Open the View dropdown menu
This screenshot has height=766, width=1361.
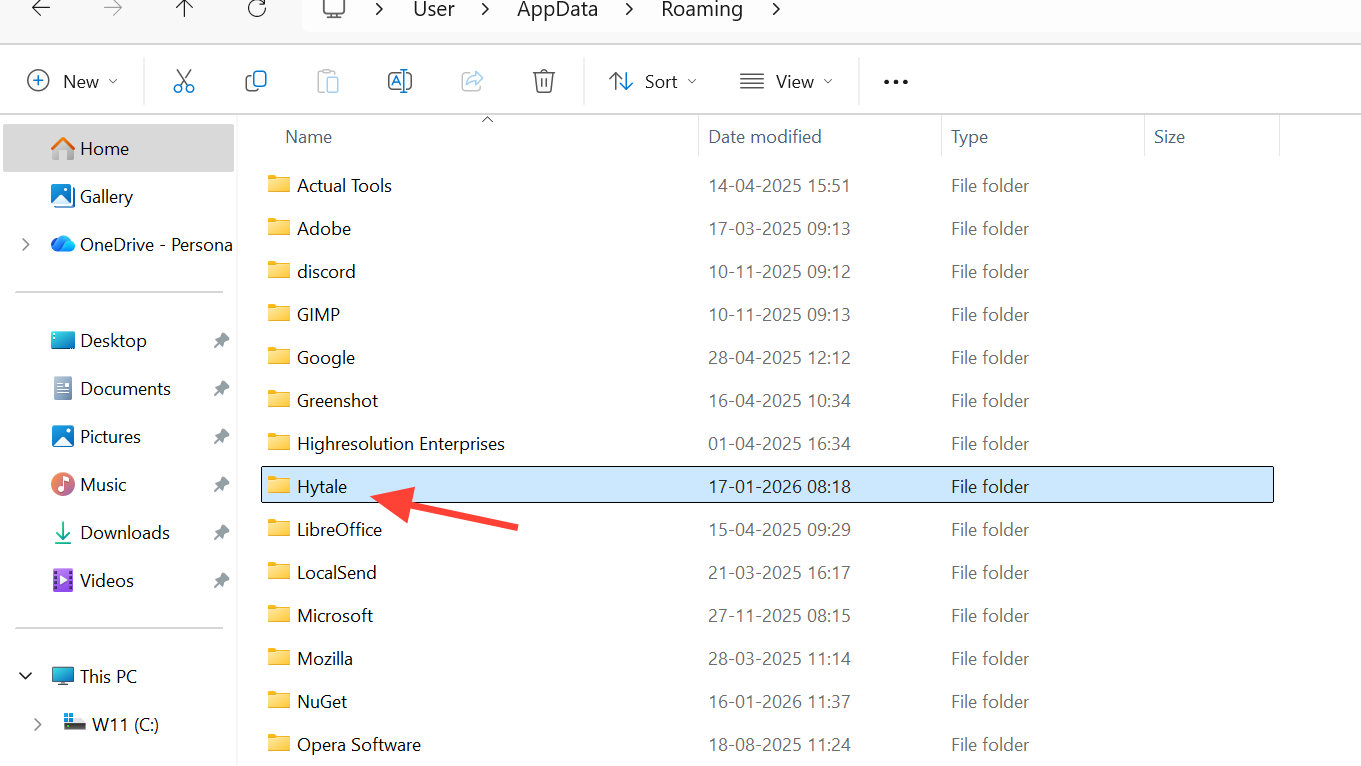pyautogui.click(x=786, y=81)
